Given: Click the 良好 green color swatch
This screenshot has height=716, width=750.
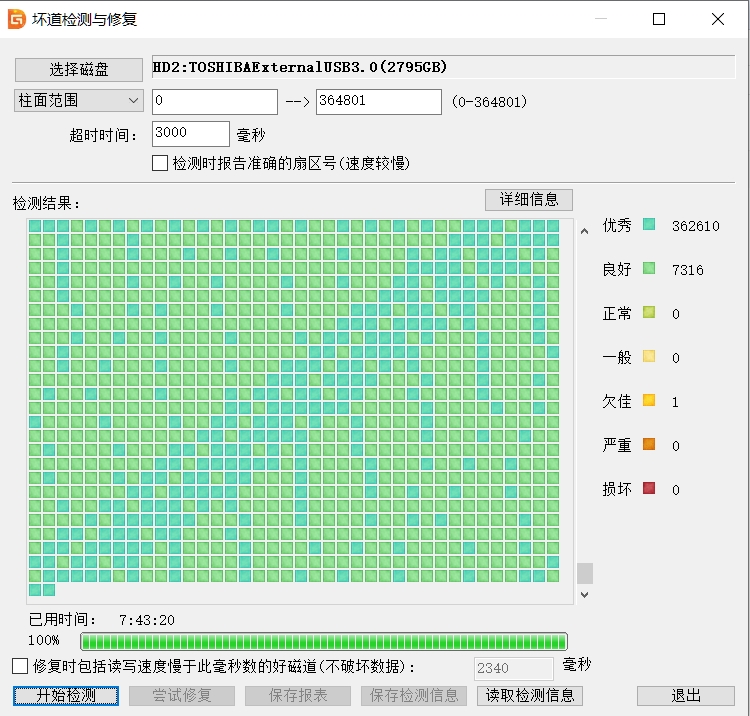Looking at the screenshot, I should coord(649,268).
